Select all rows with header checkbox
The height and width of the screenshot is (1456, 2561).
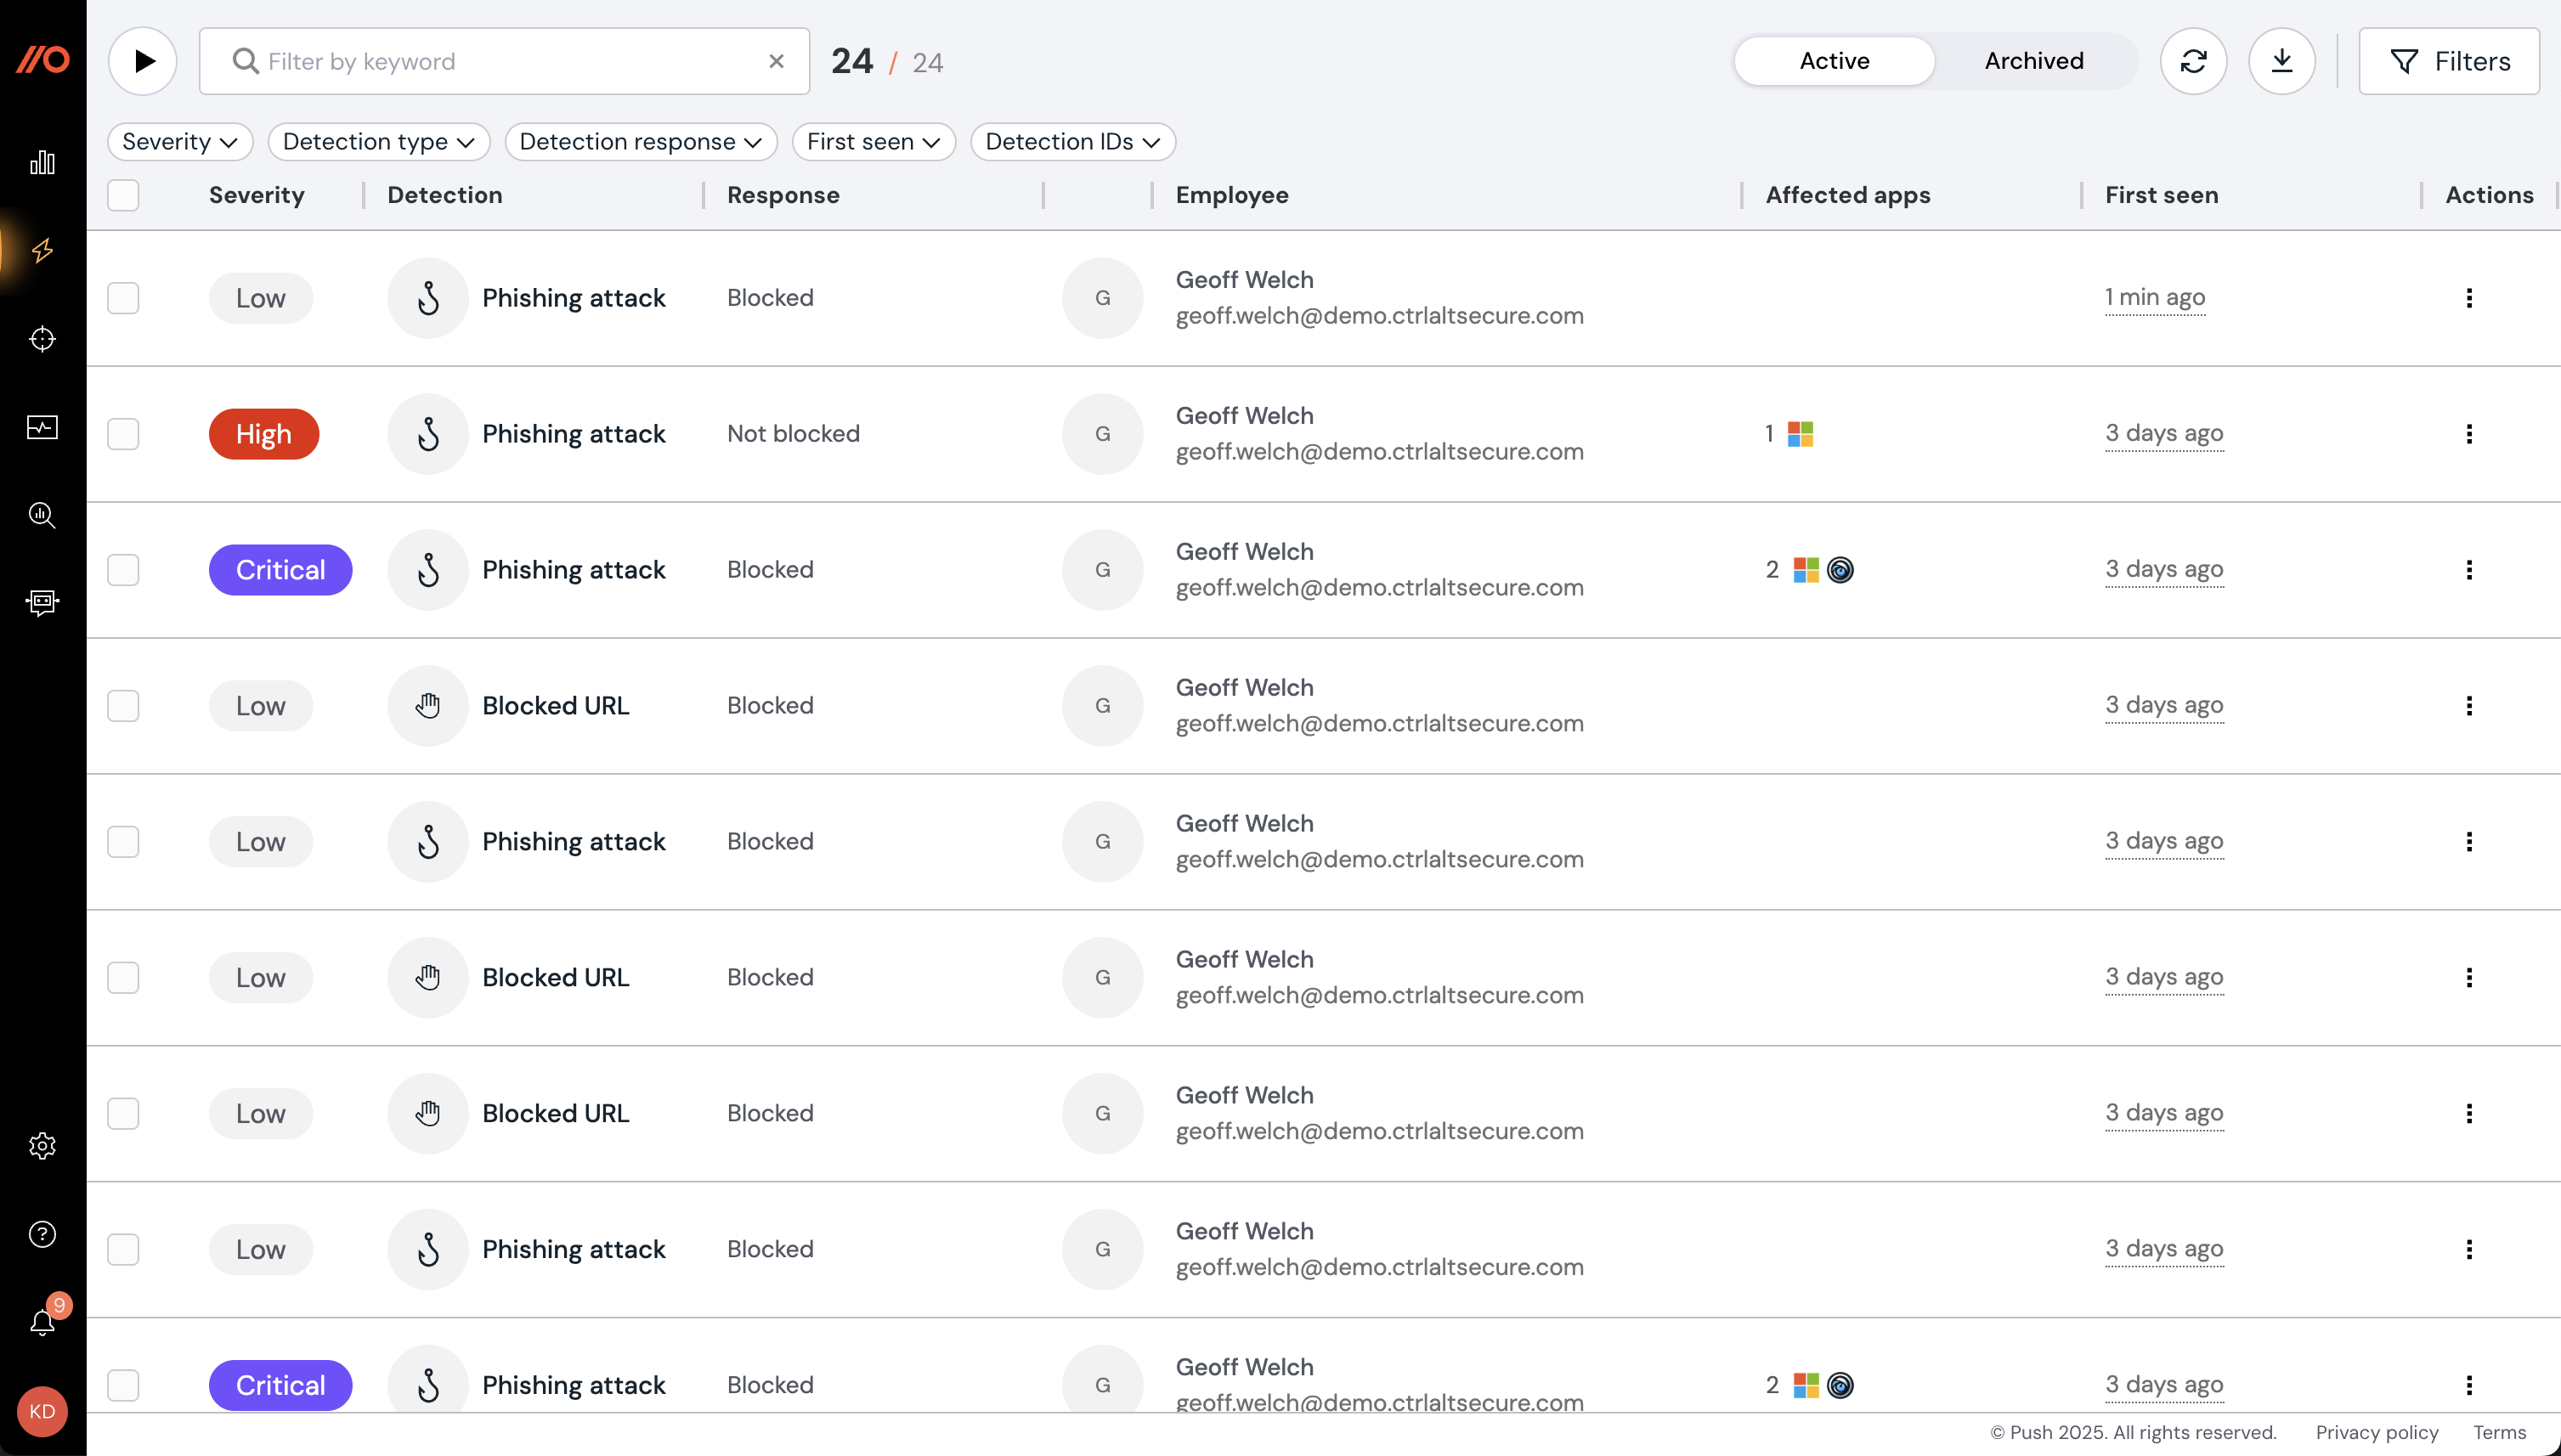tap(123, 195)
